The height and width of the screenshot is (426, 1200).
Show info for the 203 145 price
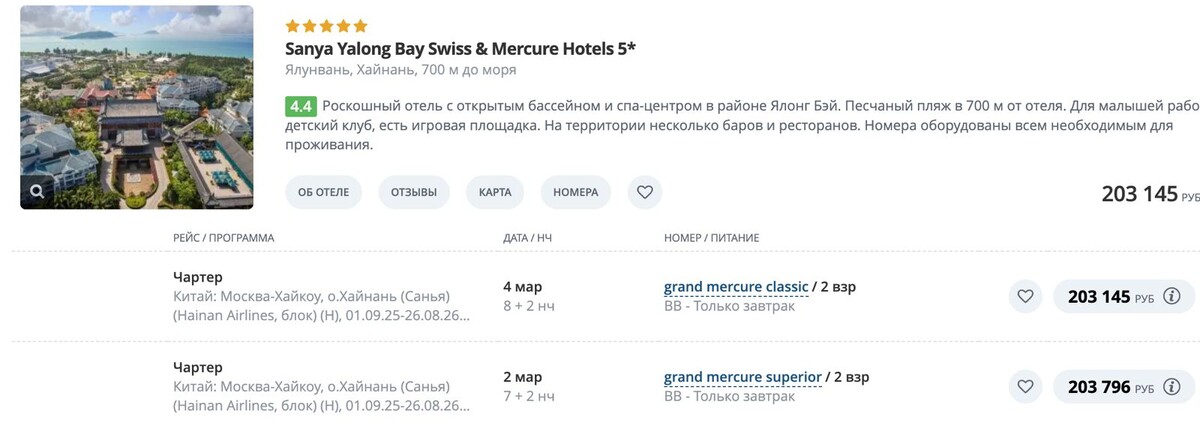(x=1173, y=296)
